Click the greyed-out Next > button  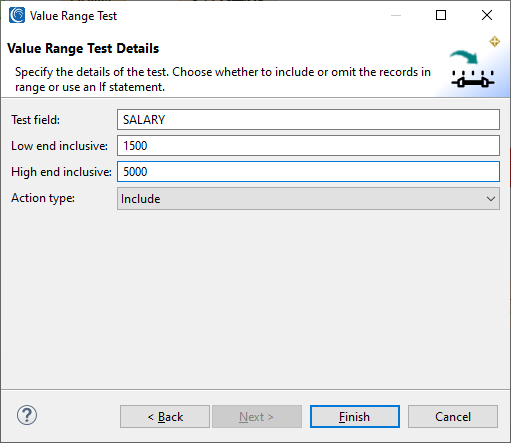[257, 416]
